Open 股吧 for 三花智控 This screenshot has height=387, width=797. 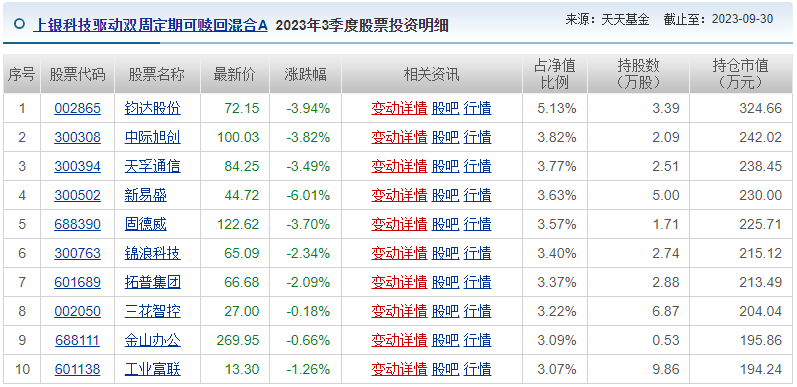point(445,311)
